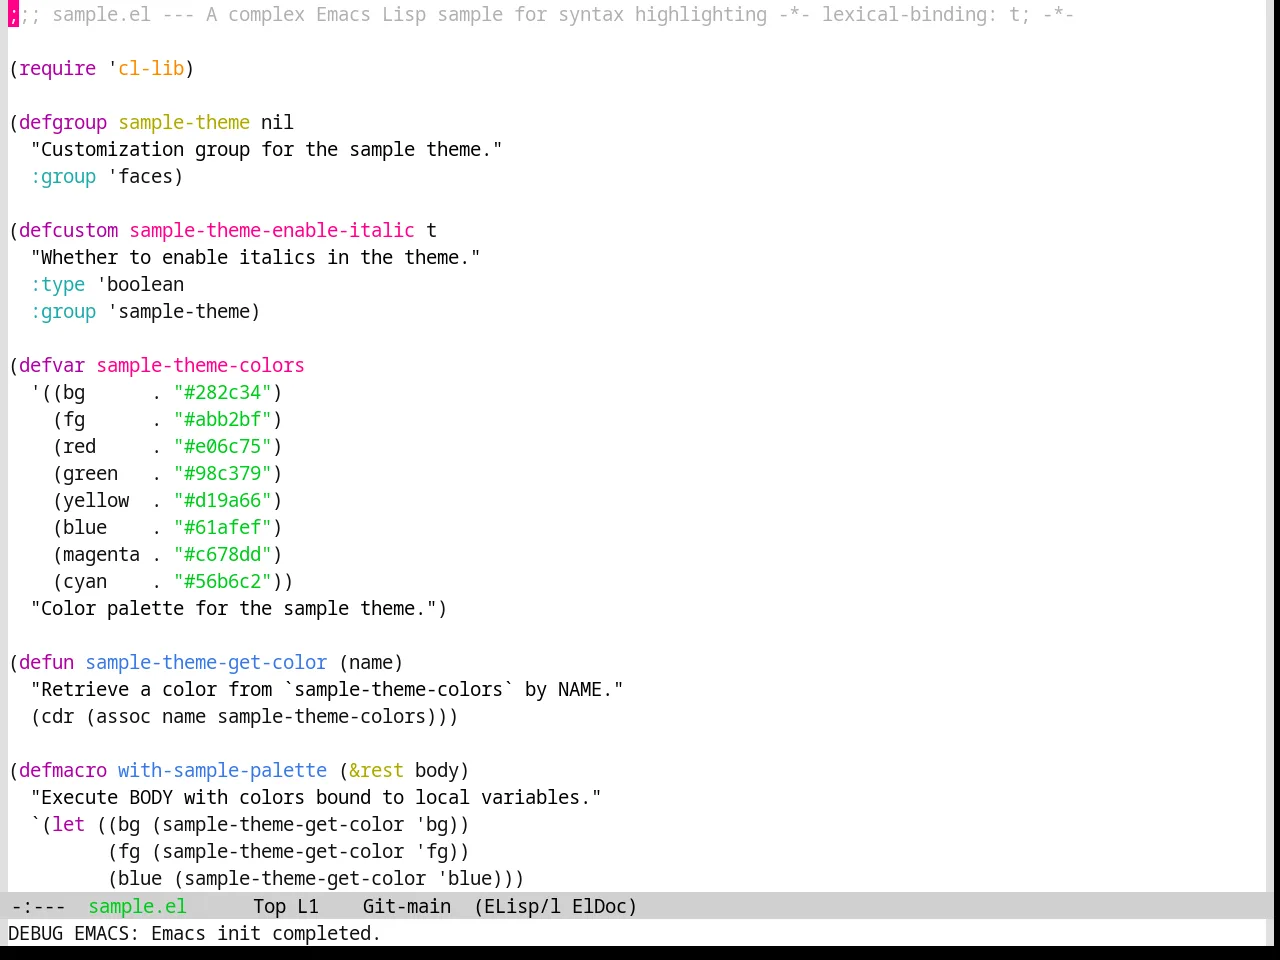Click on 'cl-lib' symbol
1280x960 pixels.
[x=151, y=68]
